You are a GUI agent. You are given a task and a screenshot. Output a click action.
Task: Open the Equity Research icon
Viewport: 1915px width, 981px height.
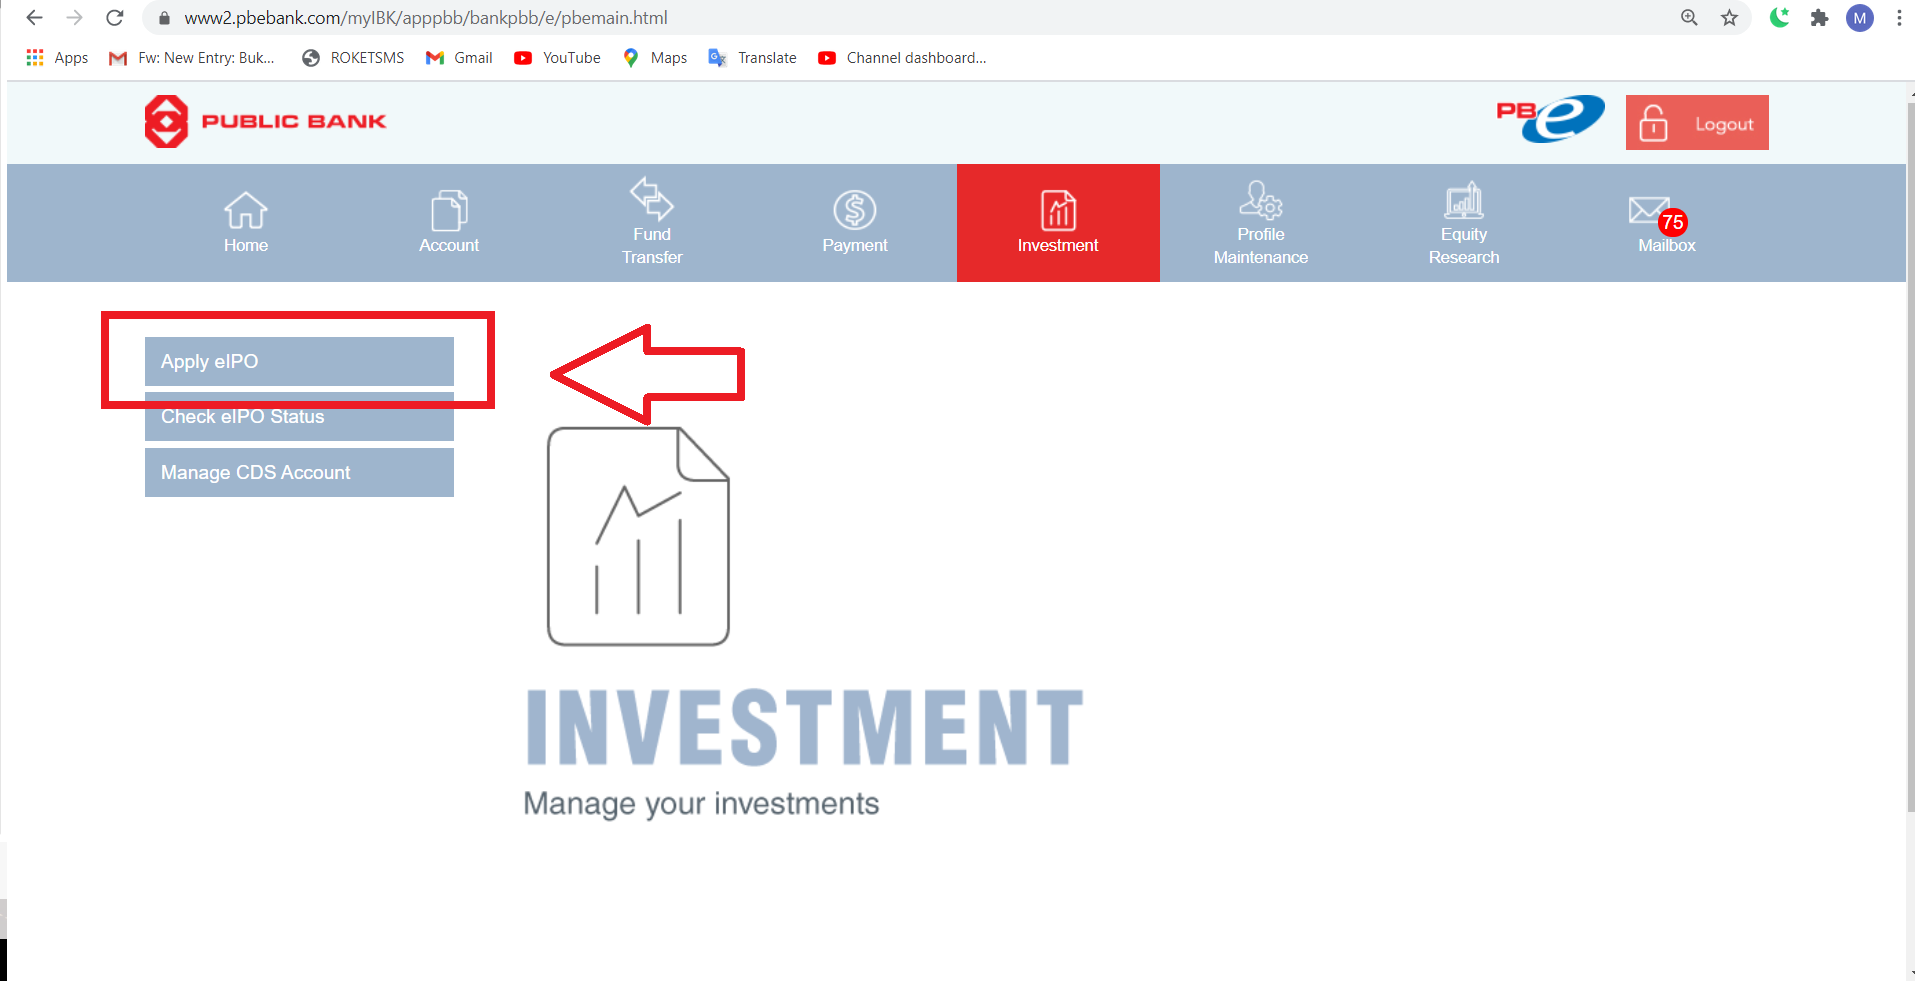pyautogui.click(x=1464, y=200)
